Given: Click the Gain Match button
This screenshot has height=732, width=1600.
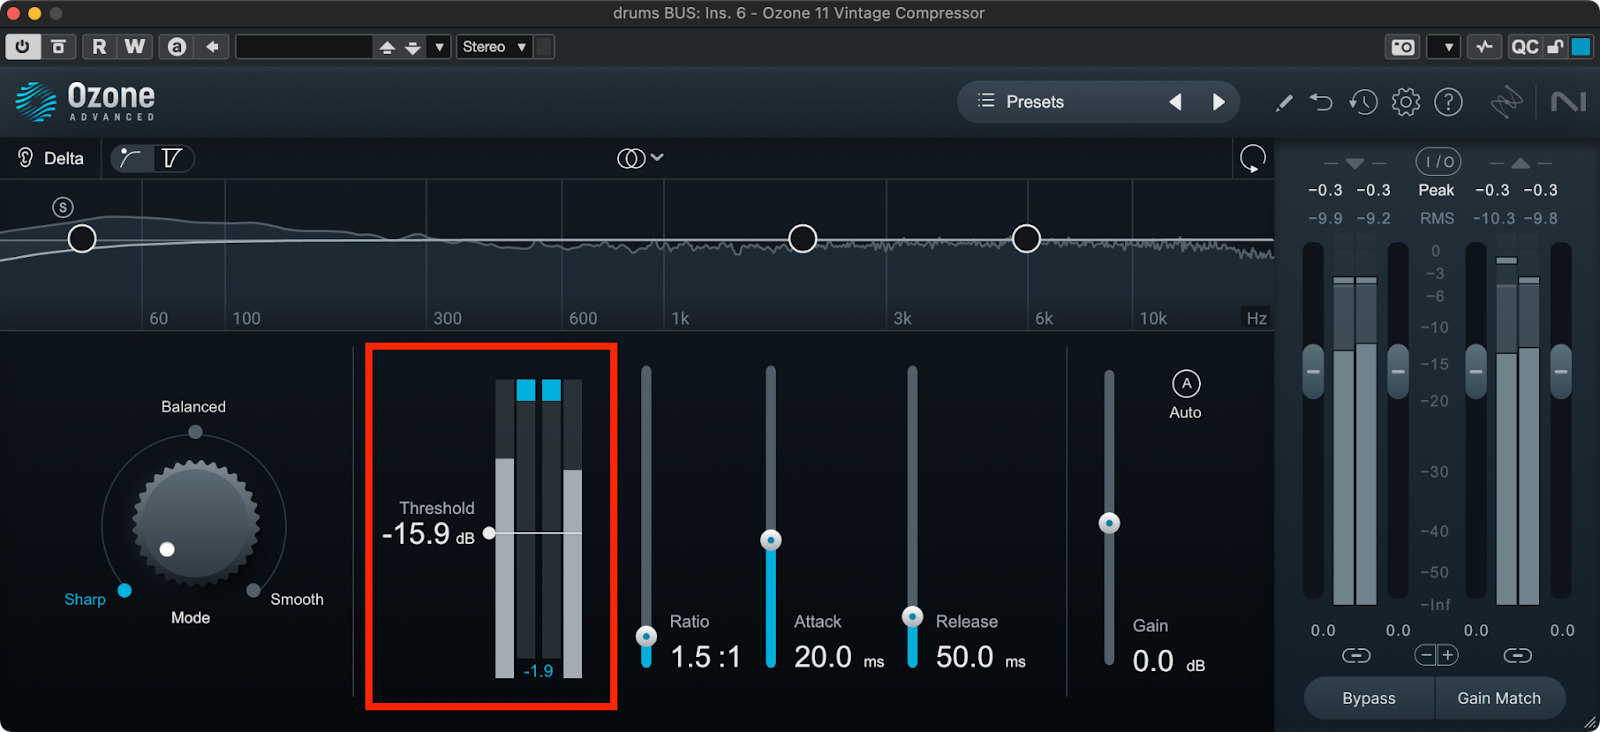Looking at the screenshot, I should 1498,698.
